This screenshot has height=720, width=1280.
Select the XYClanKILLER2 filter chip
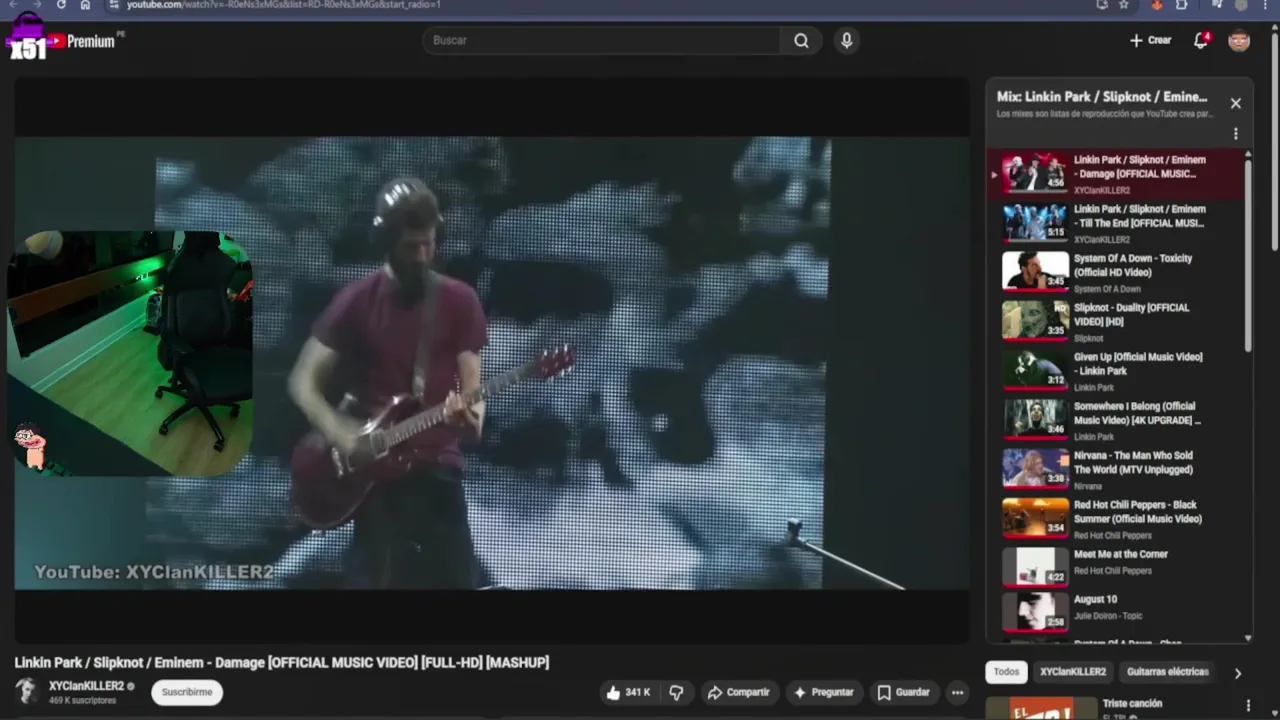(1073, 672)
